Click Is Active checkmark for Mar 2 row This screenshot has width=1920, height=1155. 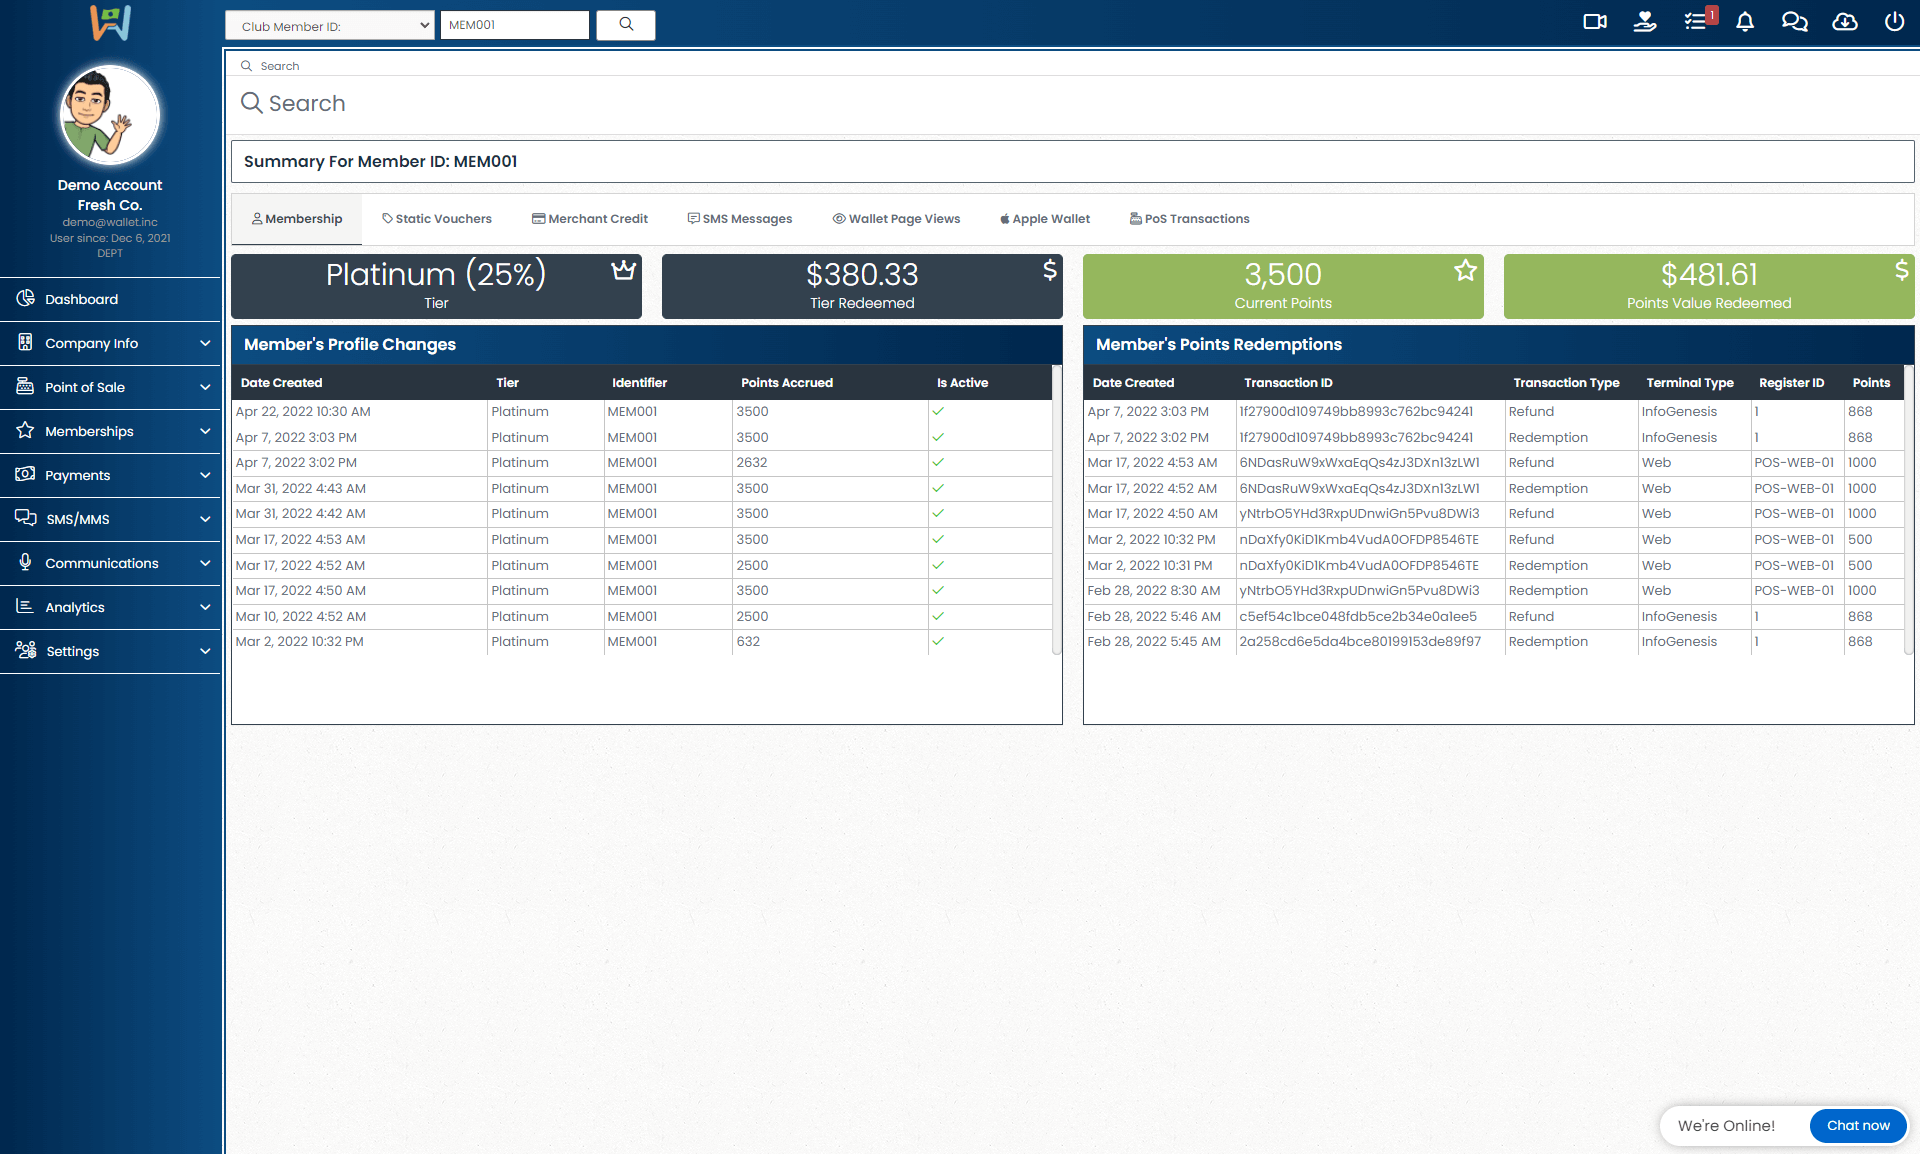tap(938, 641)
